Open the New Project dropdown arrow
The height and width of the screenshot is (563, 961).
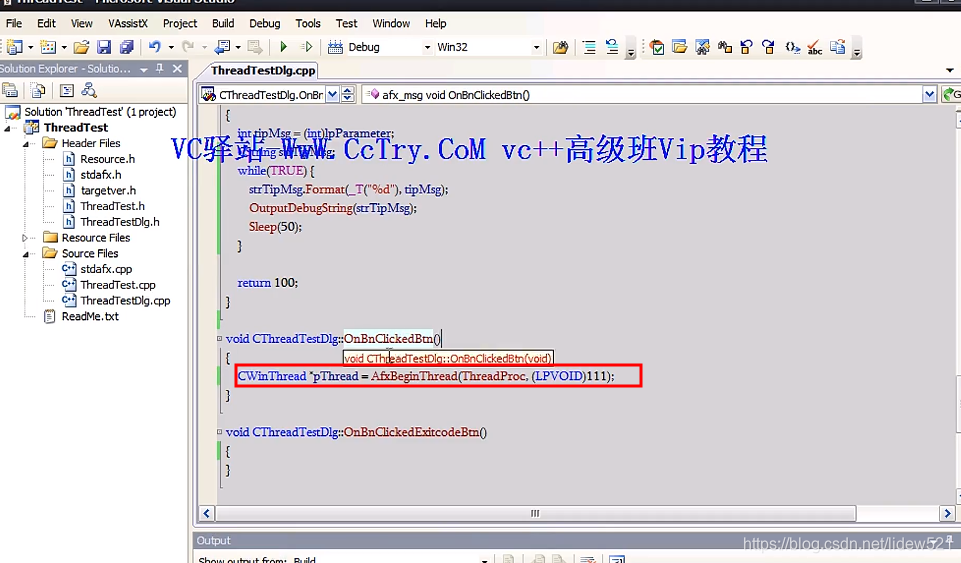30,47
